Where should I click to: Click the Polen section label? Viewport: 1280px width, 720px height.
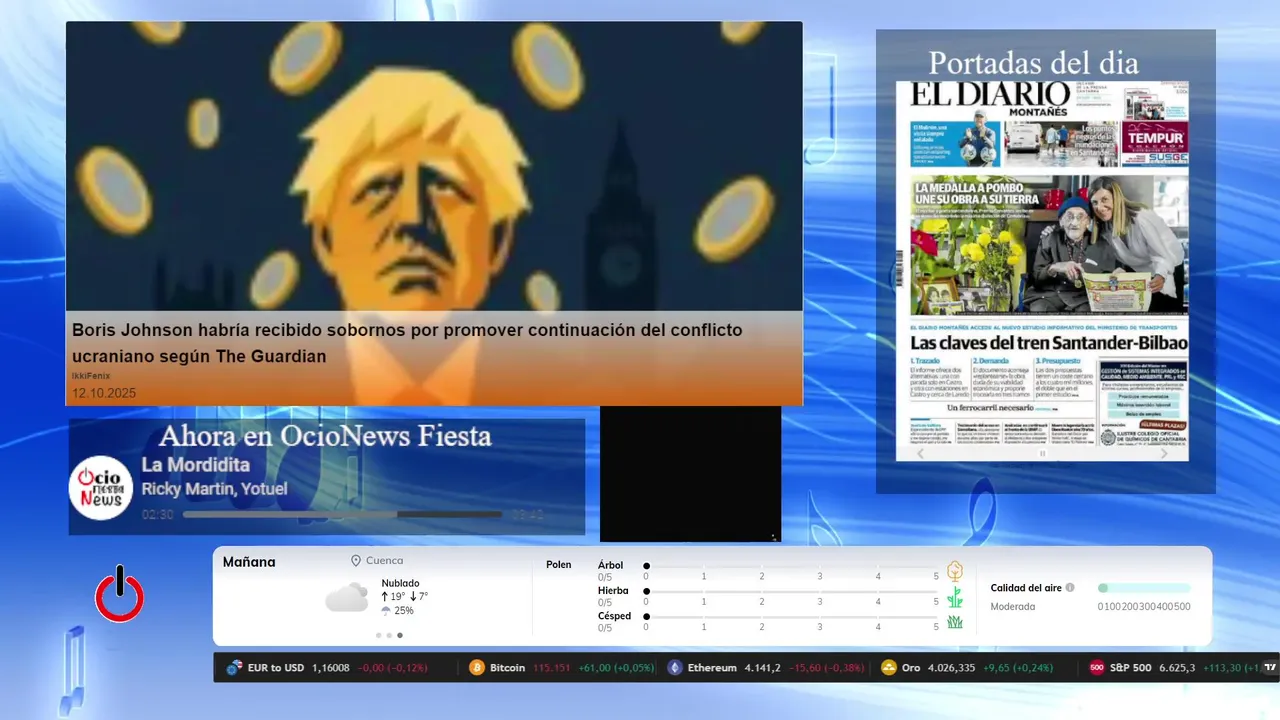pos(559,565)
